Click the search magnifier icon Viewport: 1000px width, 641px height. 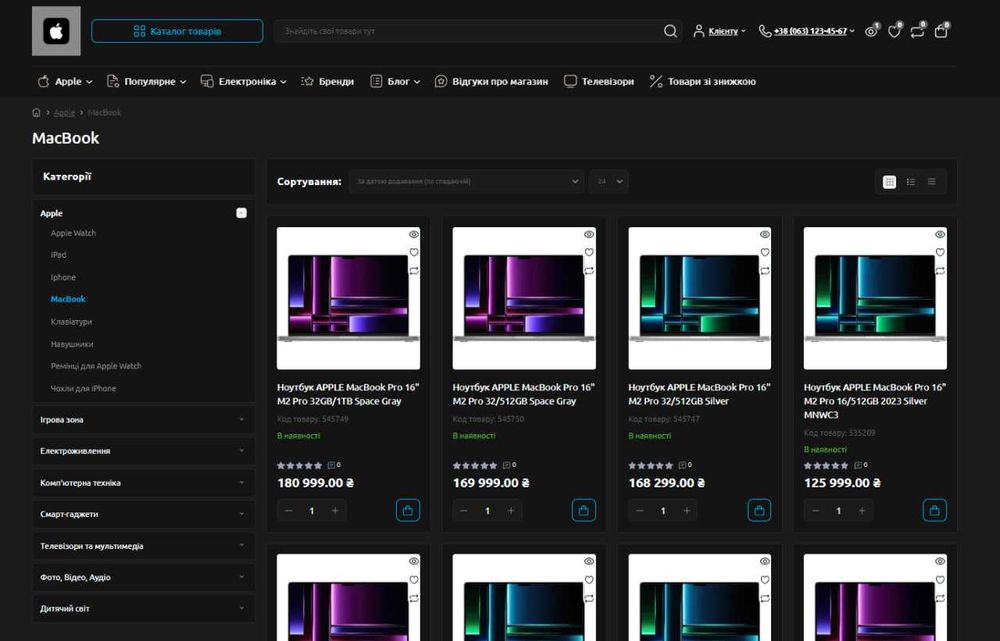click(x=670, y=31)
